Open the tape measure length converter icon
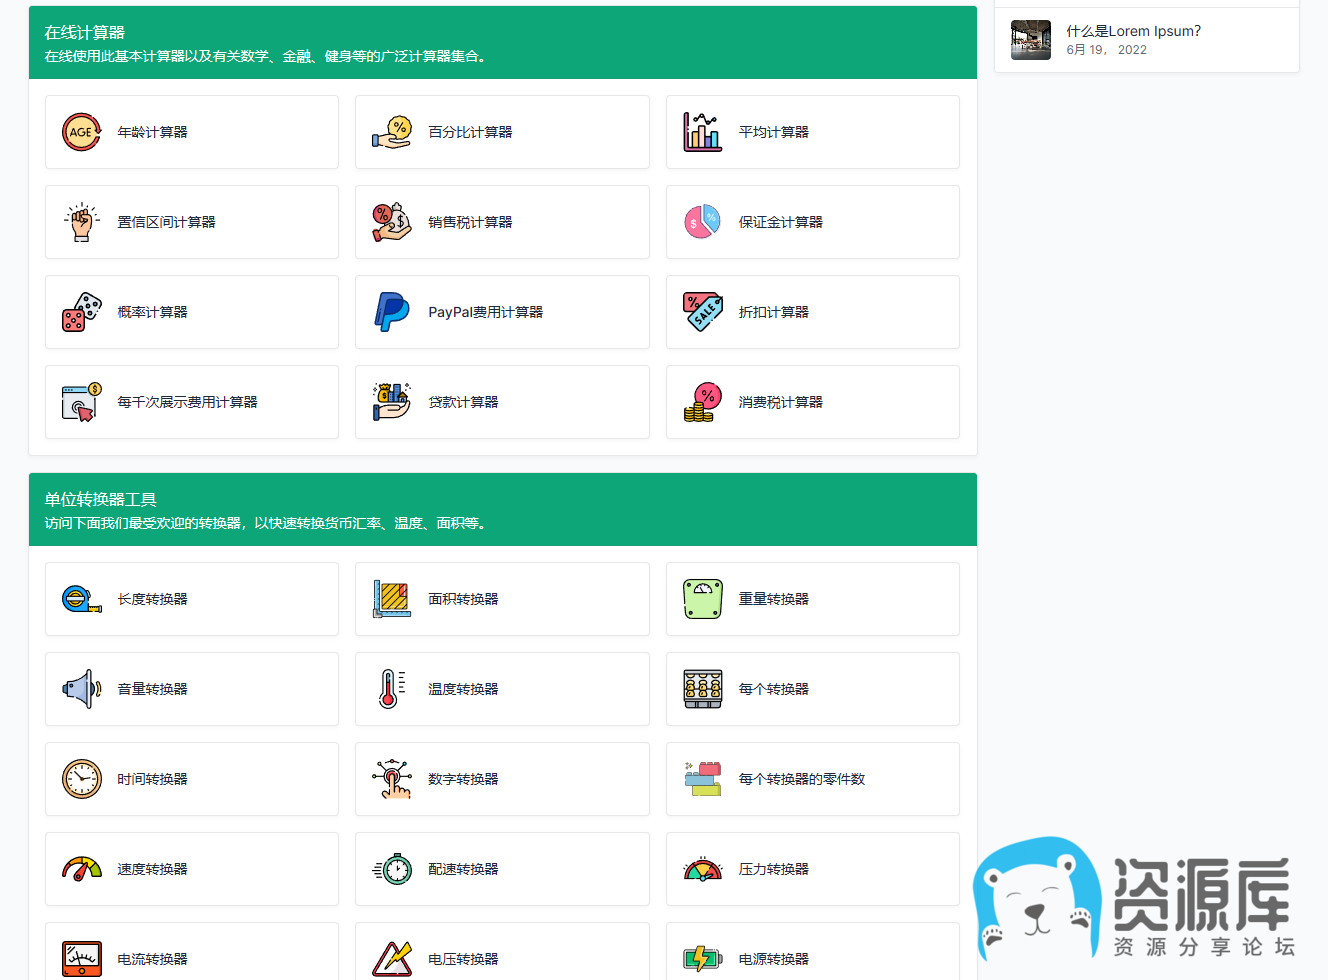The height and width of the screenshot is (980, 1328). pos(82,599)
